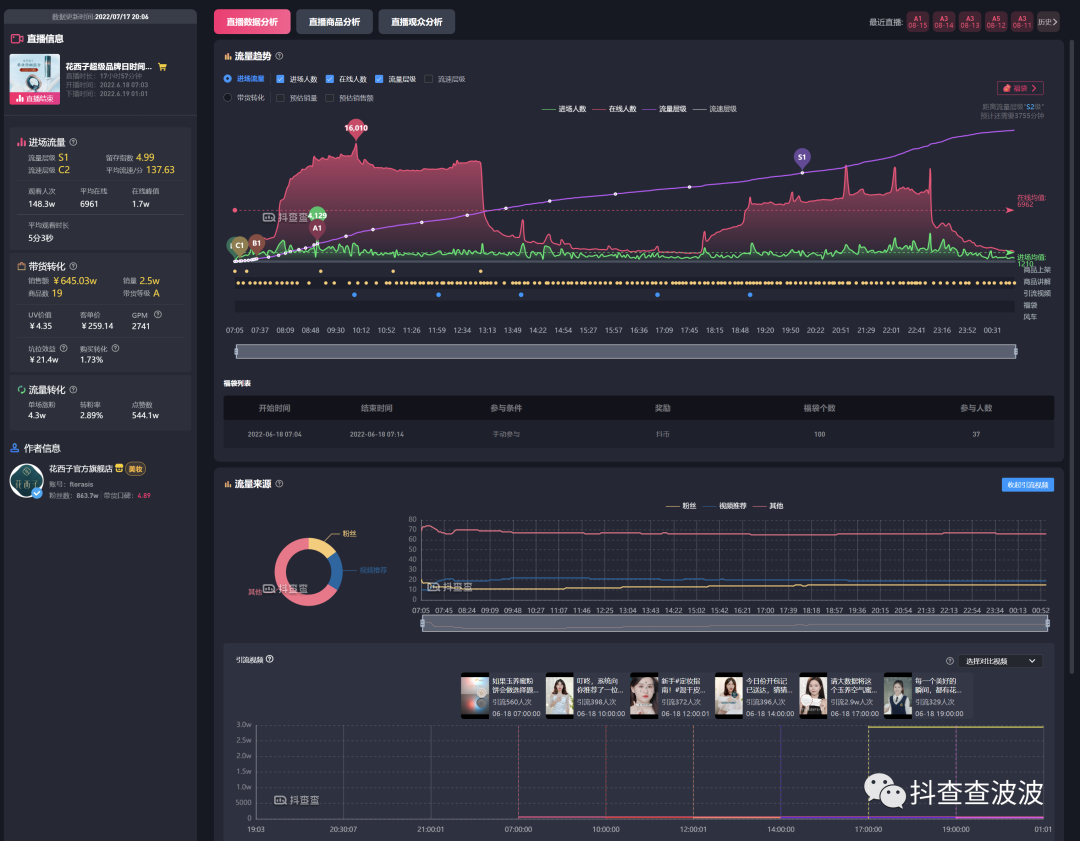
Task: Open recent livestream A5 08-12
Action: [996, 22]
